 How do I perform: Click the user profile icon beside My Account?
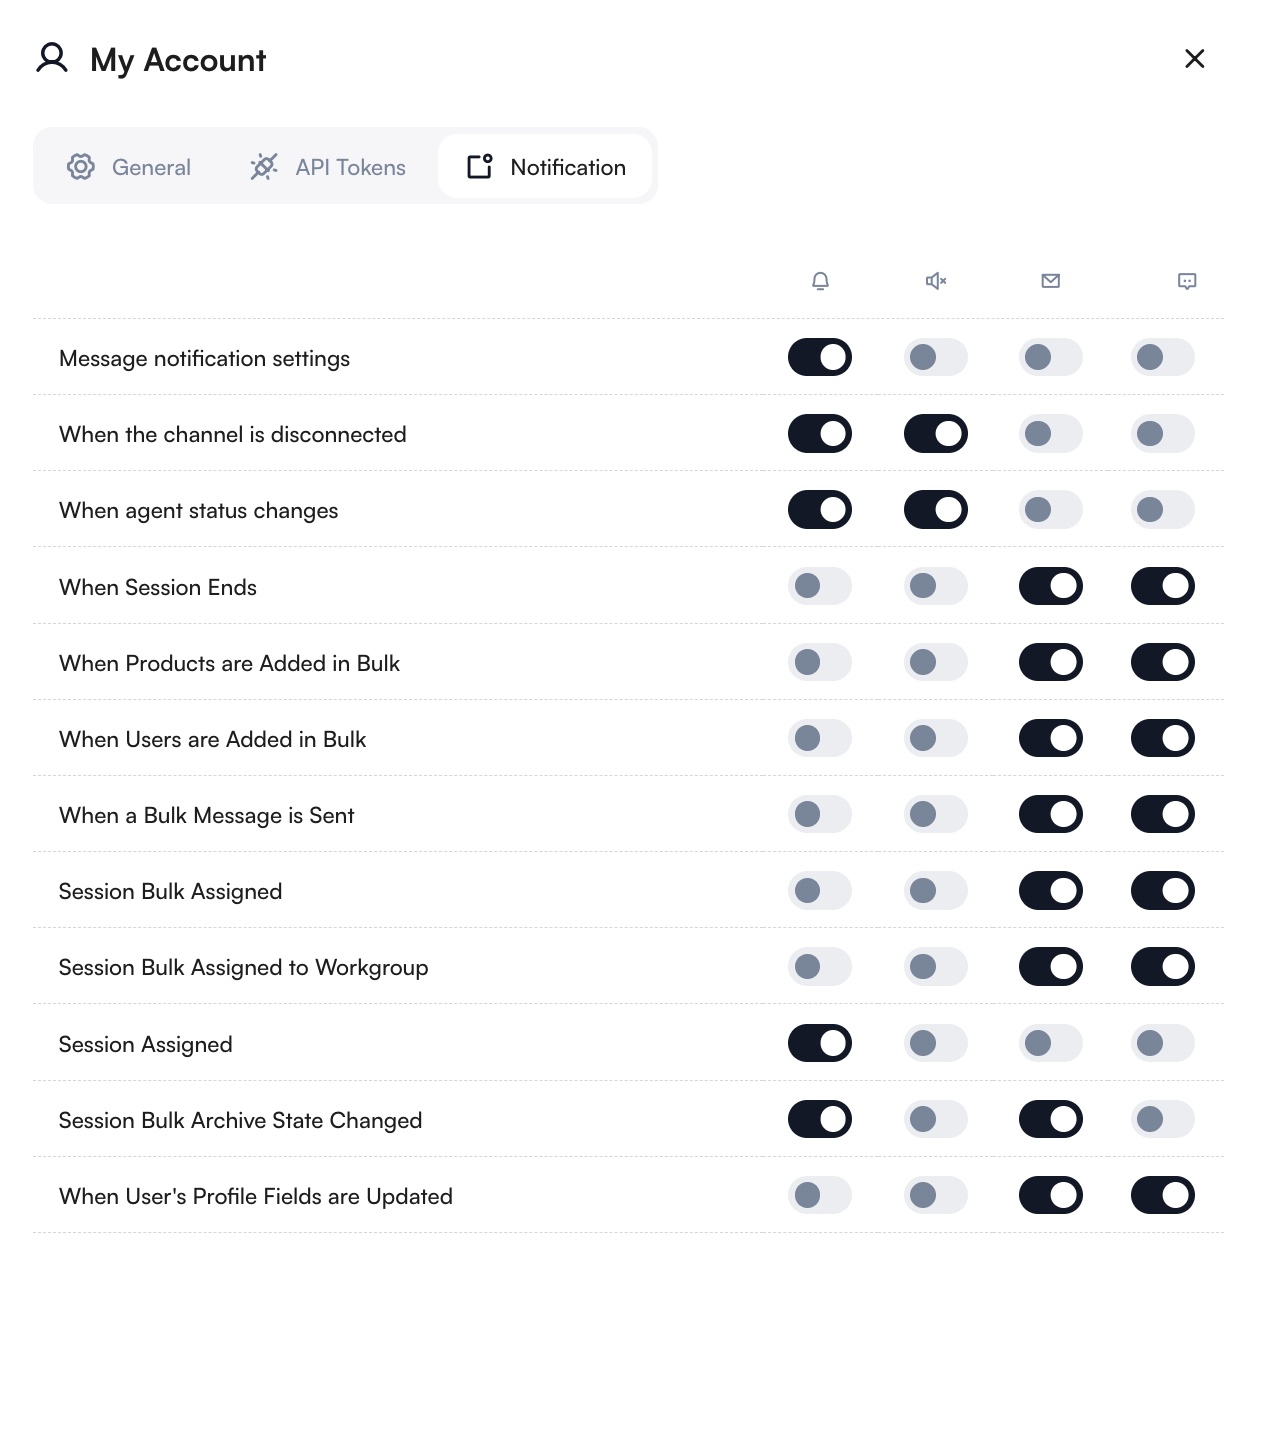click(52, 58)
